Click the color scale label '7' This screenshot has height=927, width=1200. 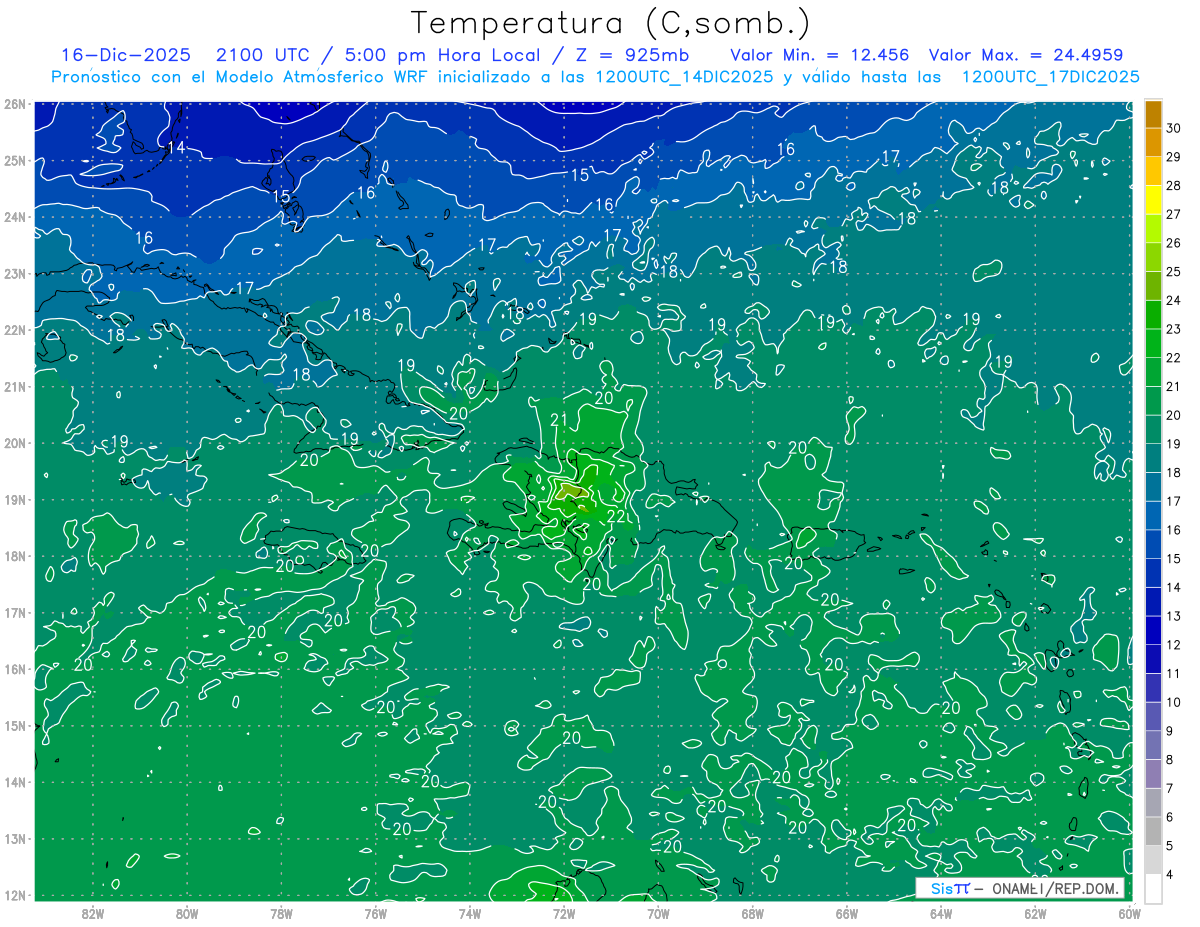[x=1170, y=789]
